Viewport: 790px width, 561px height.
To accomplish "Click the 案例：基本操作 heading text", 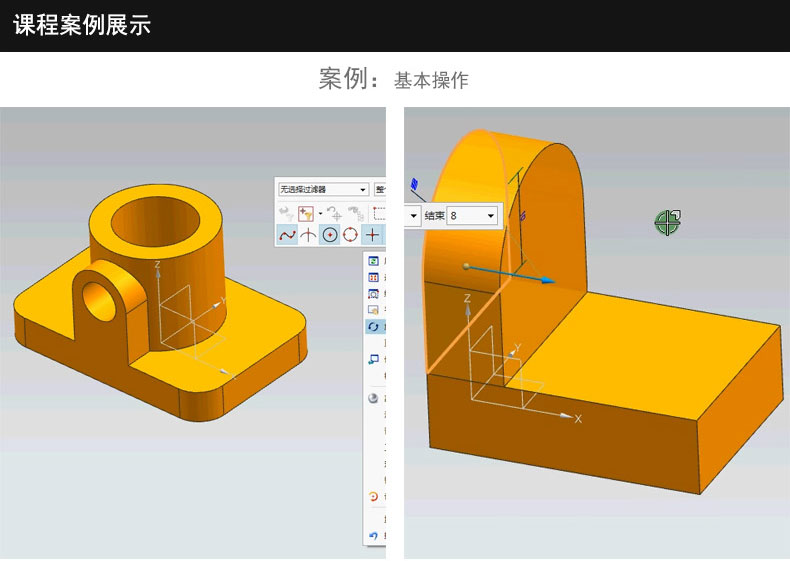I will (394, 80).
